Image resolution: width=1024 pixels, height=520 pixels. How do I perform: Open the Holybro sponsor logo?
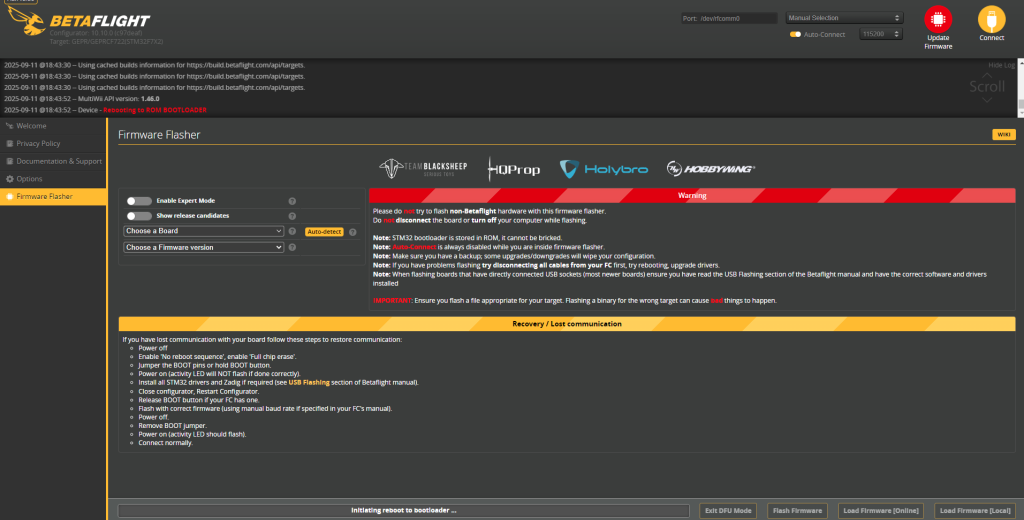[603, 169]
